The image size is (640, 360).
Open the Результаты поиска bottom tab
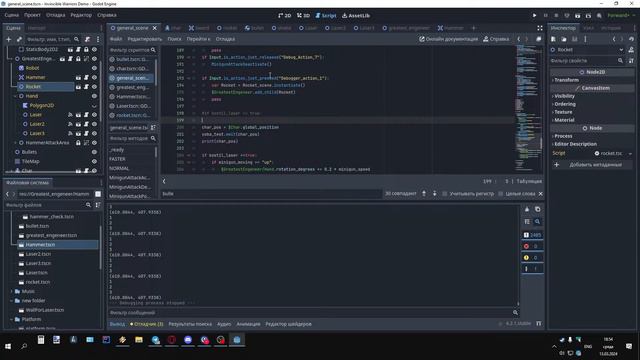[x=190, y=324]
